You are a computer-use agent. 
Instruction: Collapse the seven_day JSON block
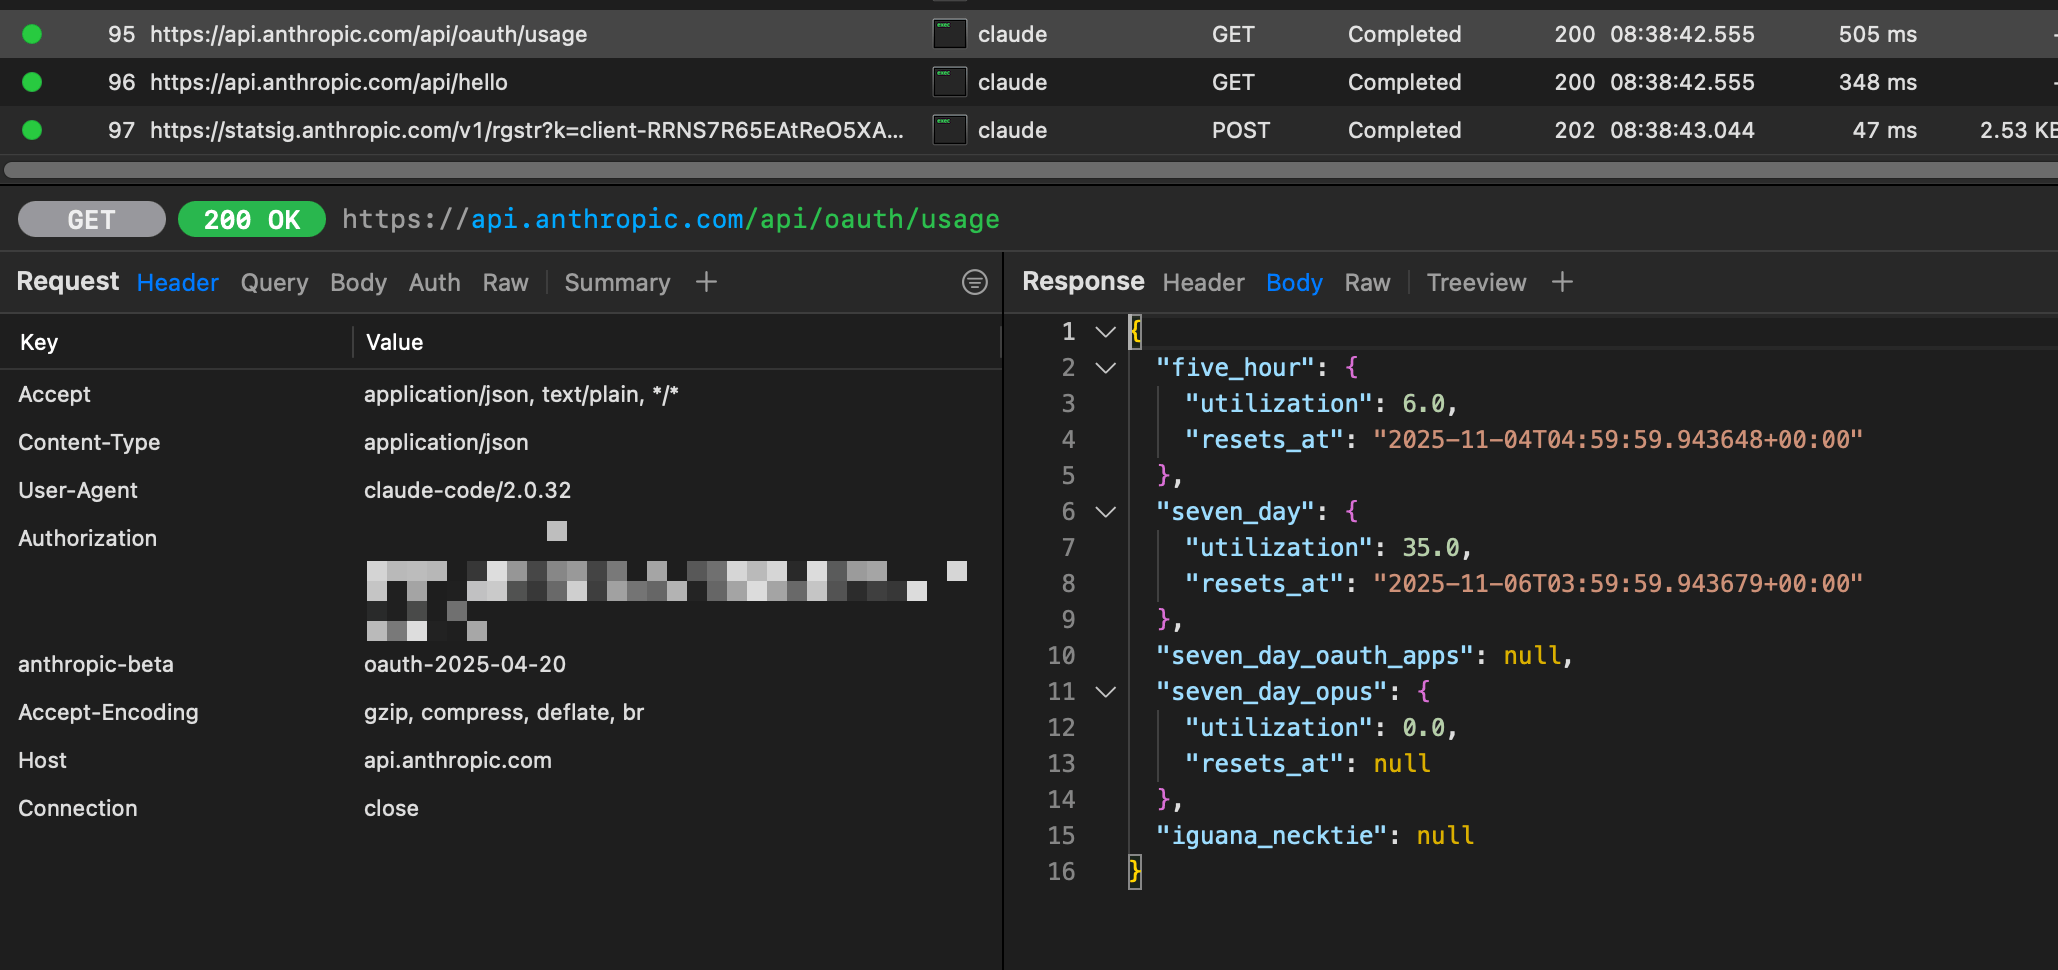[1105, 512]
